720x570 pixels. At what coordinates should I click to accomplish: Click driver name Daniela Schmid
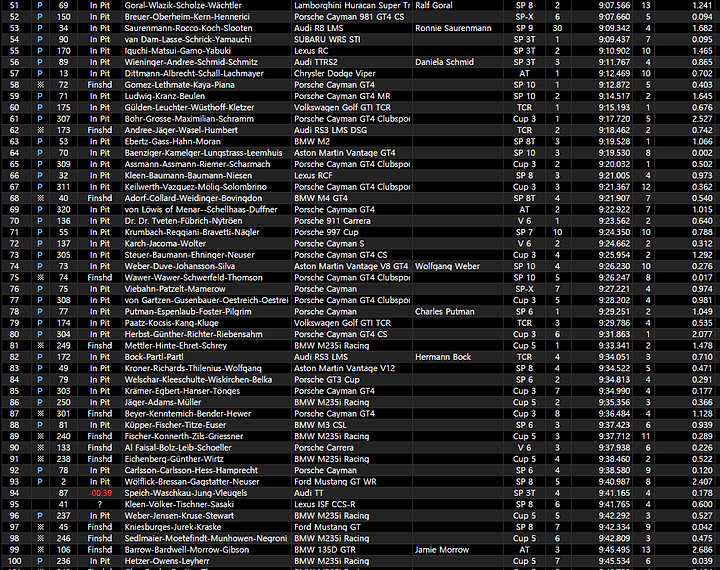(444, 62)
